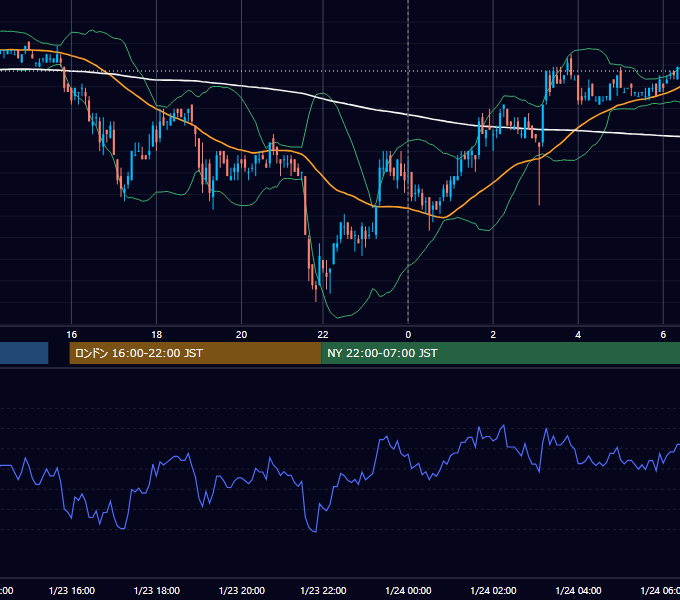Click the blue session bar left of ロンドン
This screenshot has width=680, height=600.
click(24, 353)
